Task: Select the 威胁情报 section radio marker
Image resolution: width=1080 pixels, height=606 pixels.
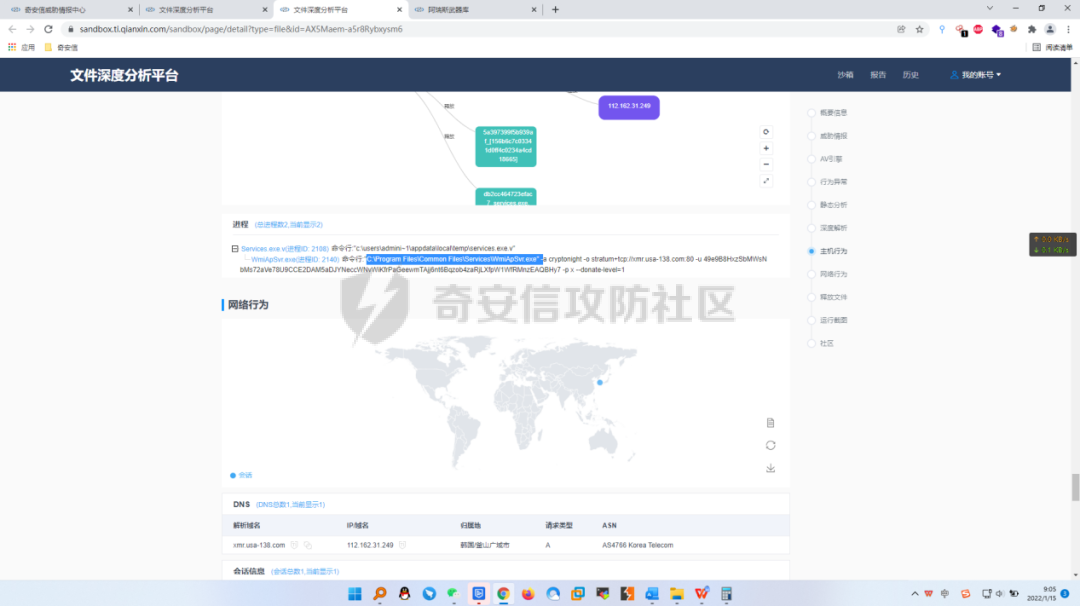Action: 811,135
